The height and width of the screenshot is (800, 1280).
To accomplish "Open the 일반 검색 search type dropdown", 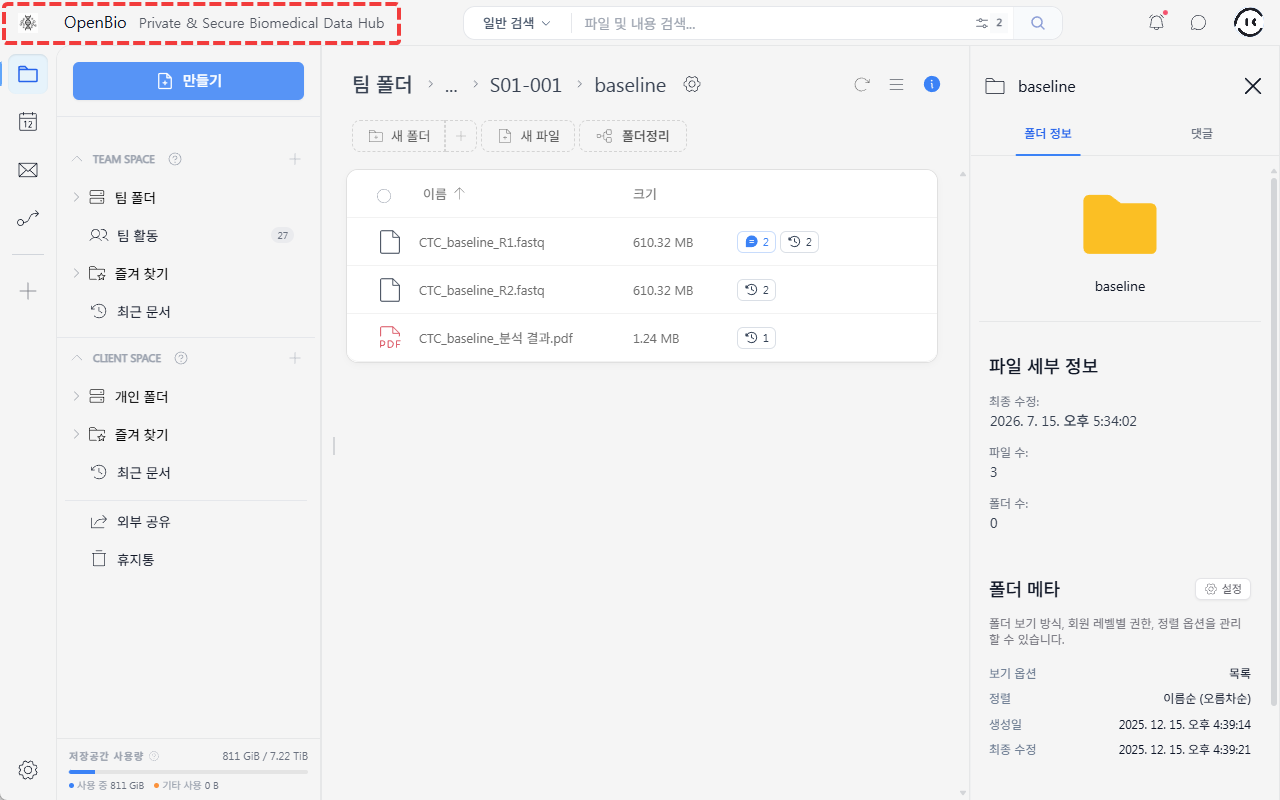I will click(x=517, y=23).
